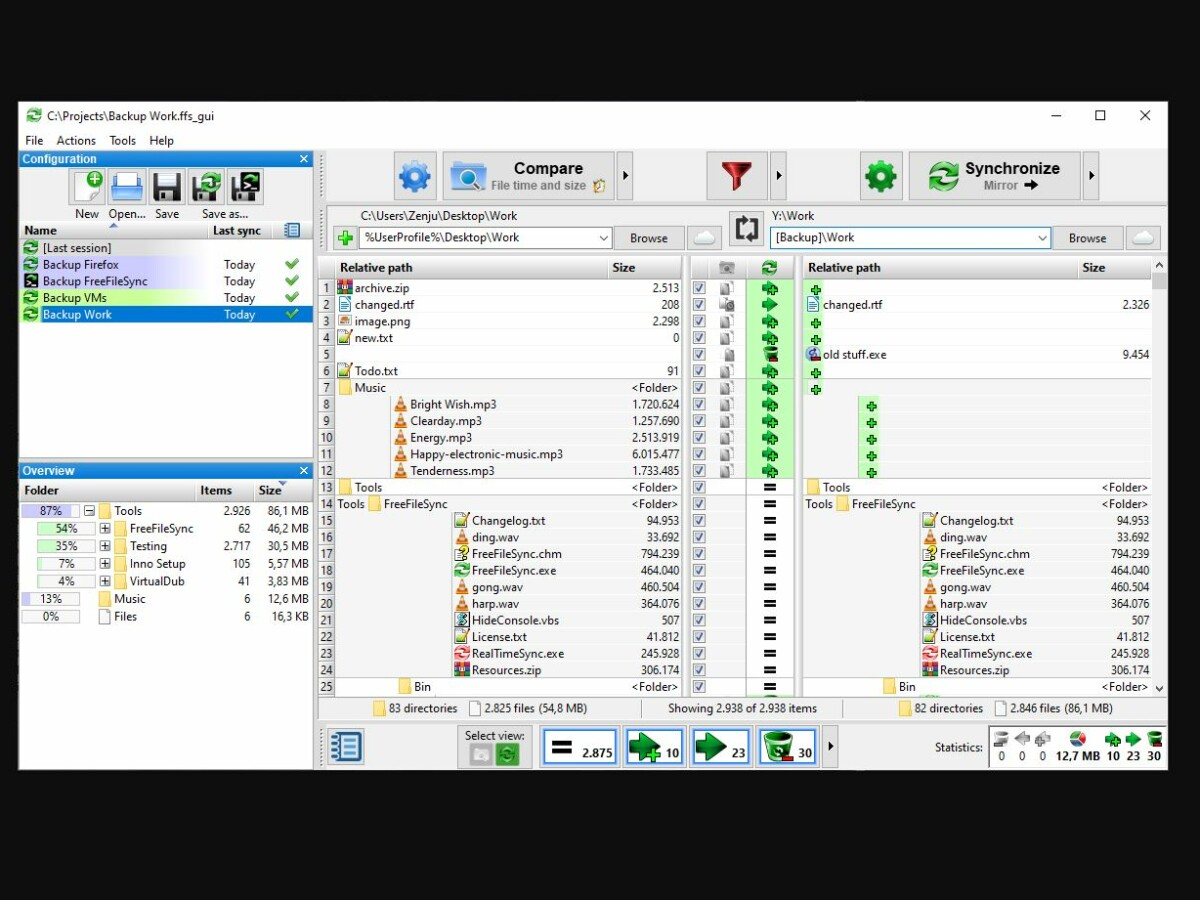
Task: Toggle display of equal files in view
Action: click(578, 746)
